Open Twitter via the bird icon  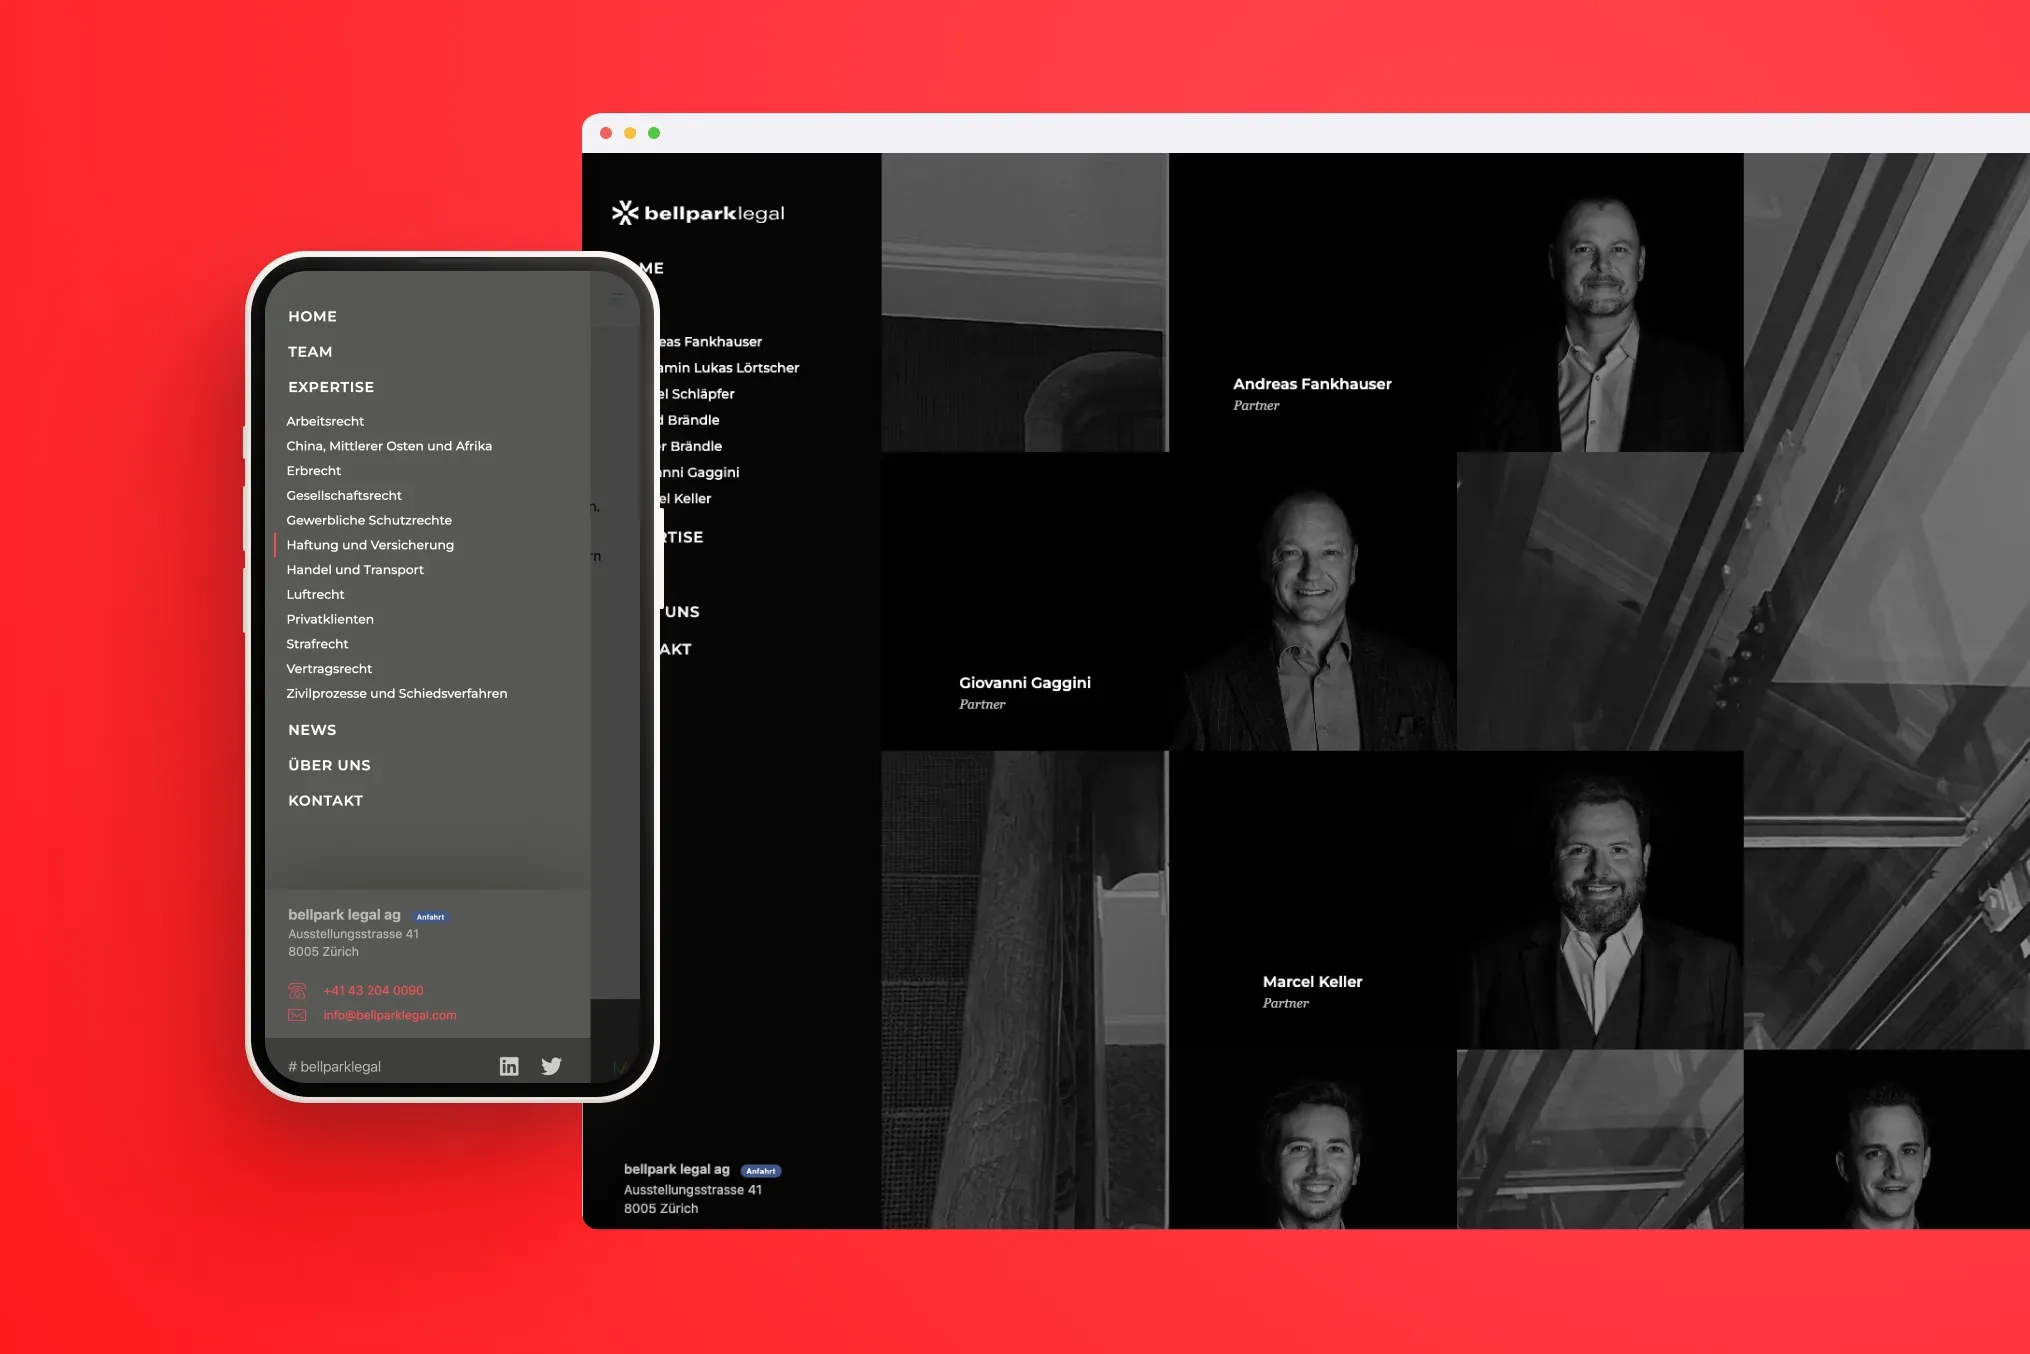point(552,1066)
